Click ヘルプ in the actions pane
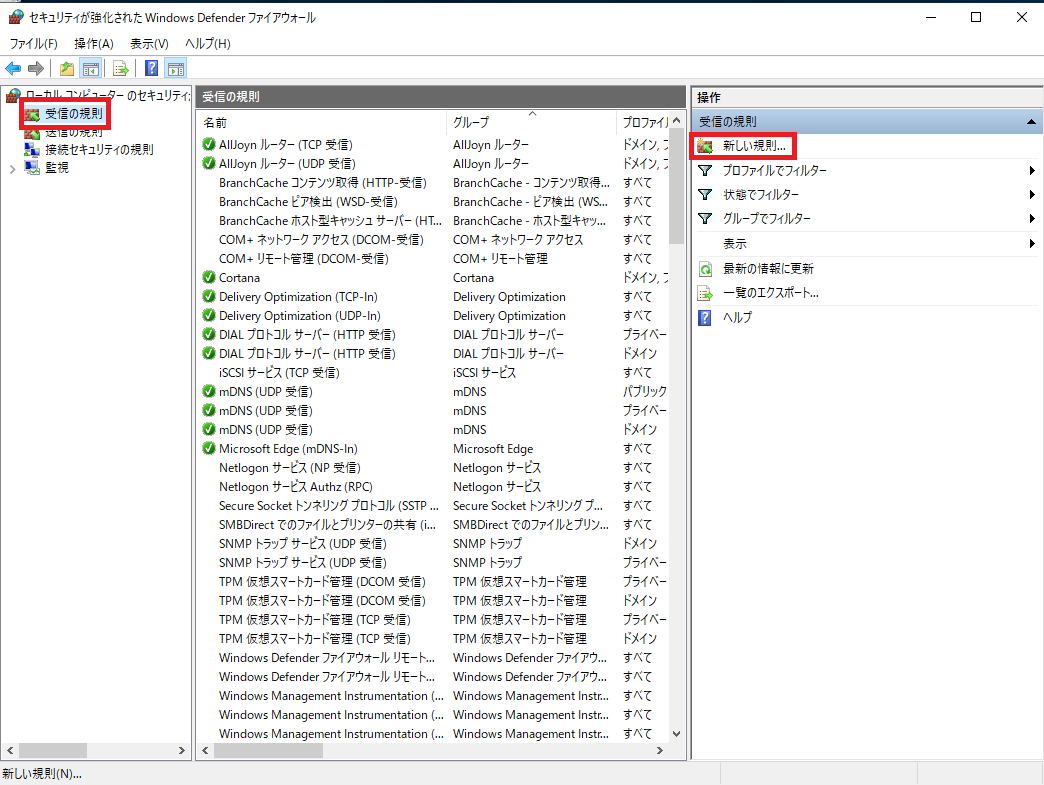1044x785 pixels. click(738, 318)
